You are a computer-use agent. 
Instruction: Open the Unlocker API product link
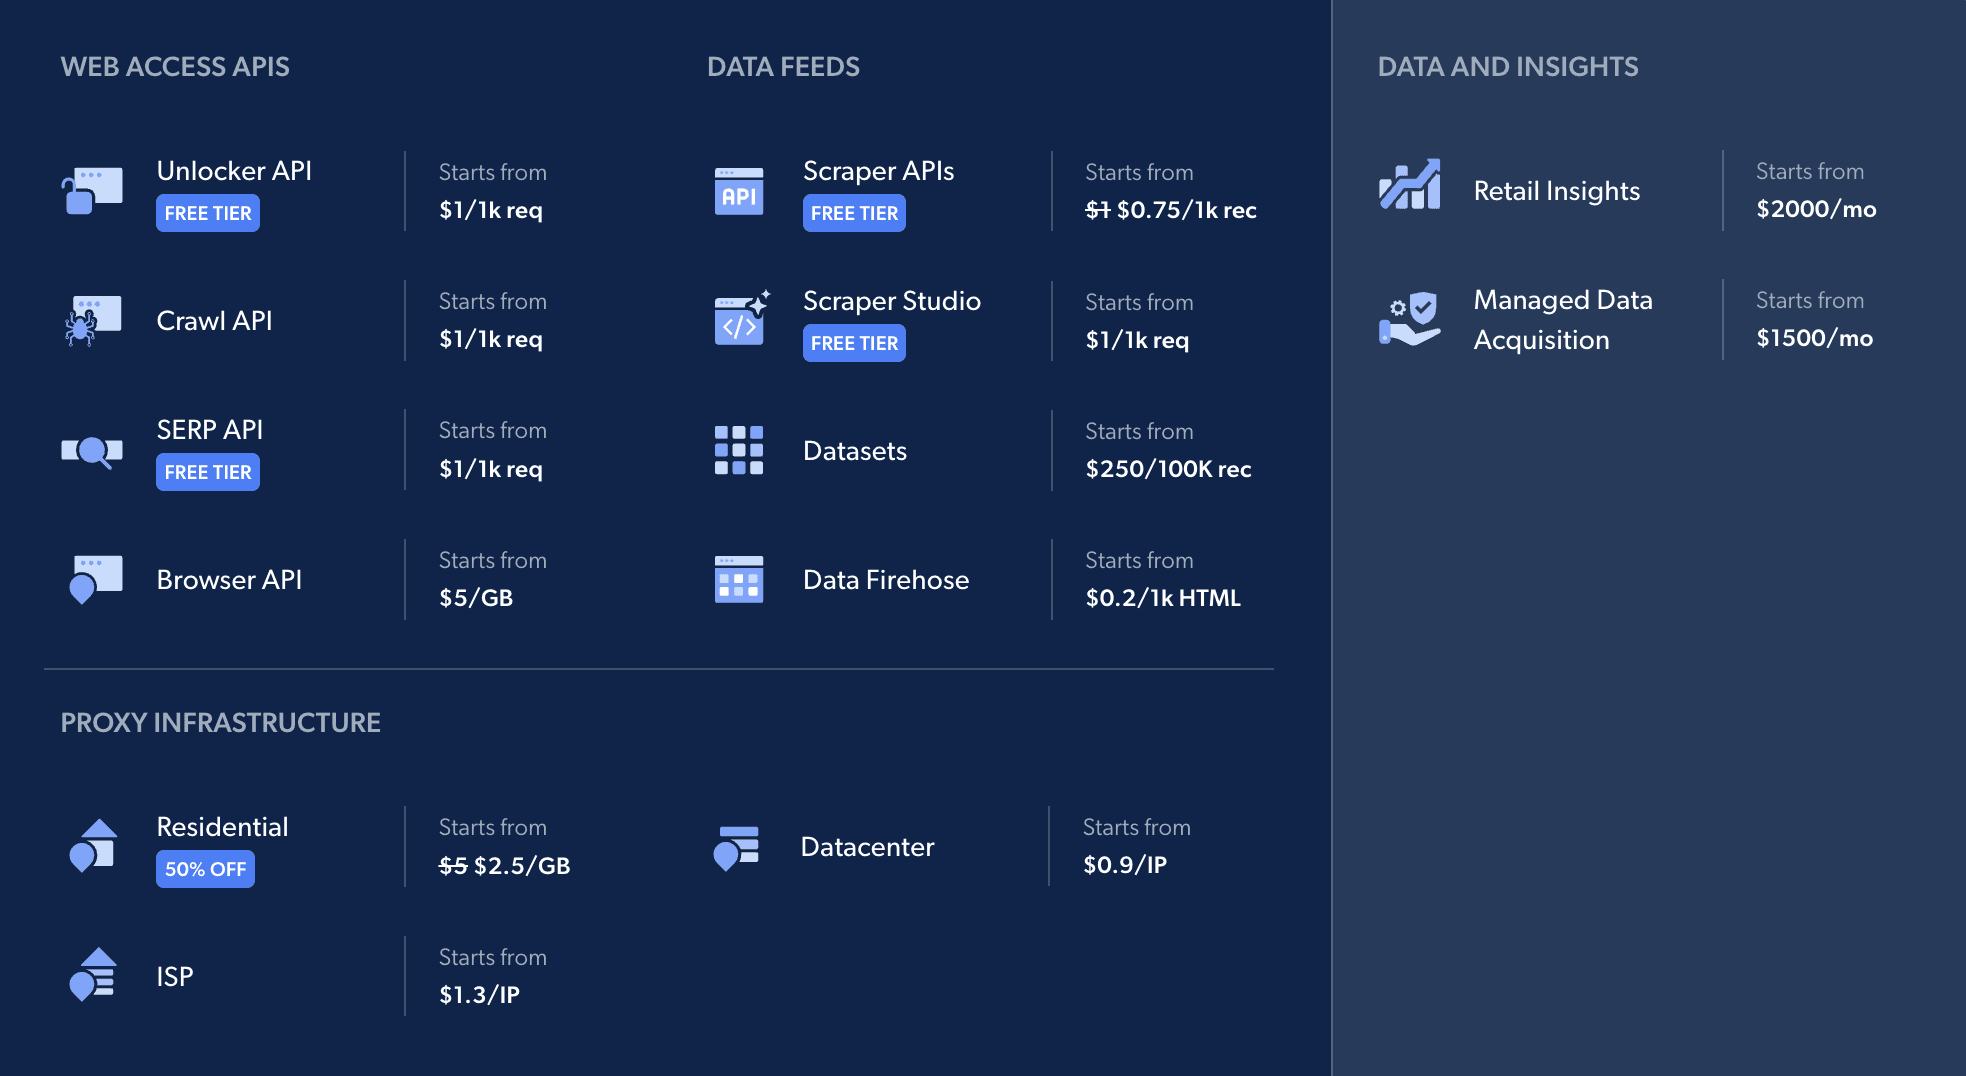tap(234, 171)
